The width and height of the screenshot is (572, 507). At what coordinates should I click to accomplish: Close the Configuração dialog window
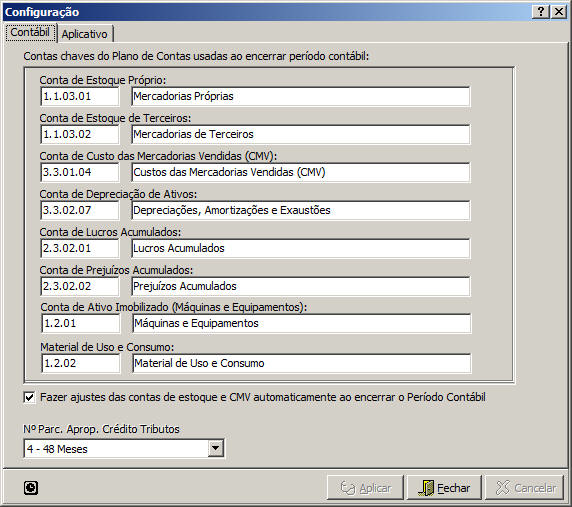click(x=559, y=12)
